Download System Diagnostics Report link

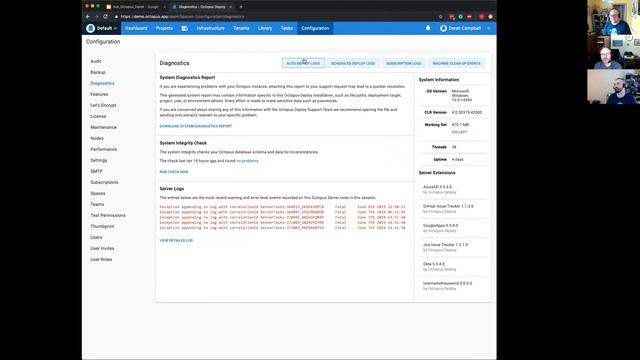(x=196, y=126)
